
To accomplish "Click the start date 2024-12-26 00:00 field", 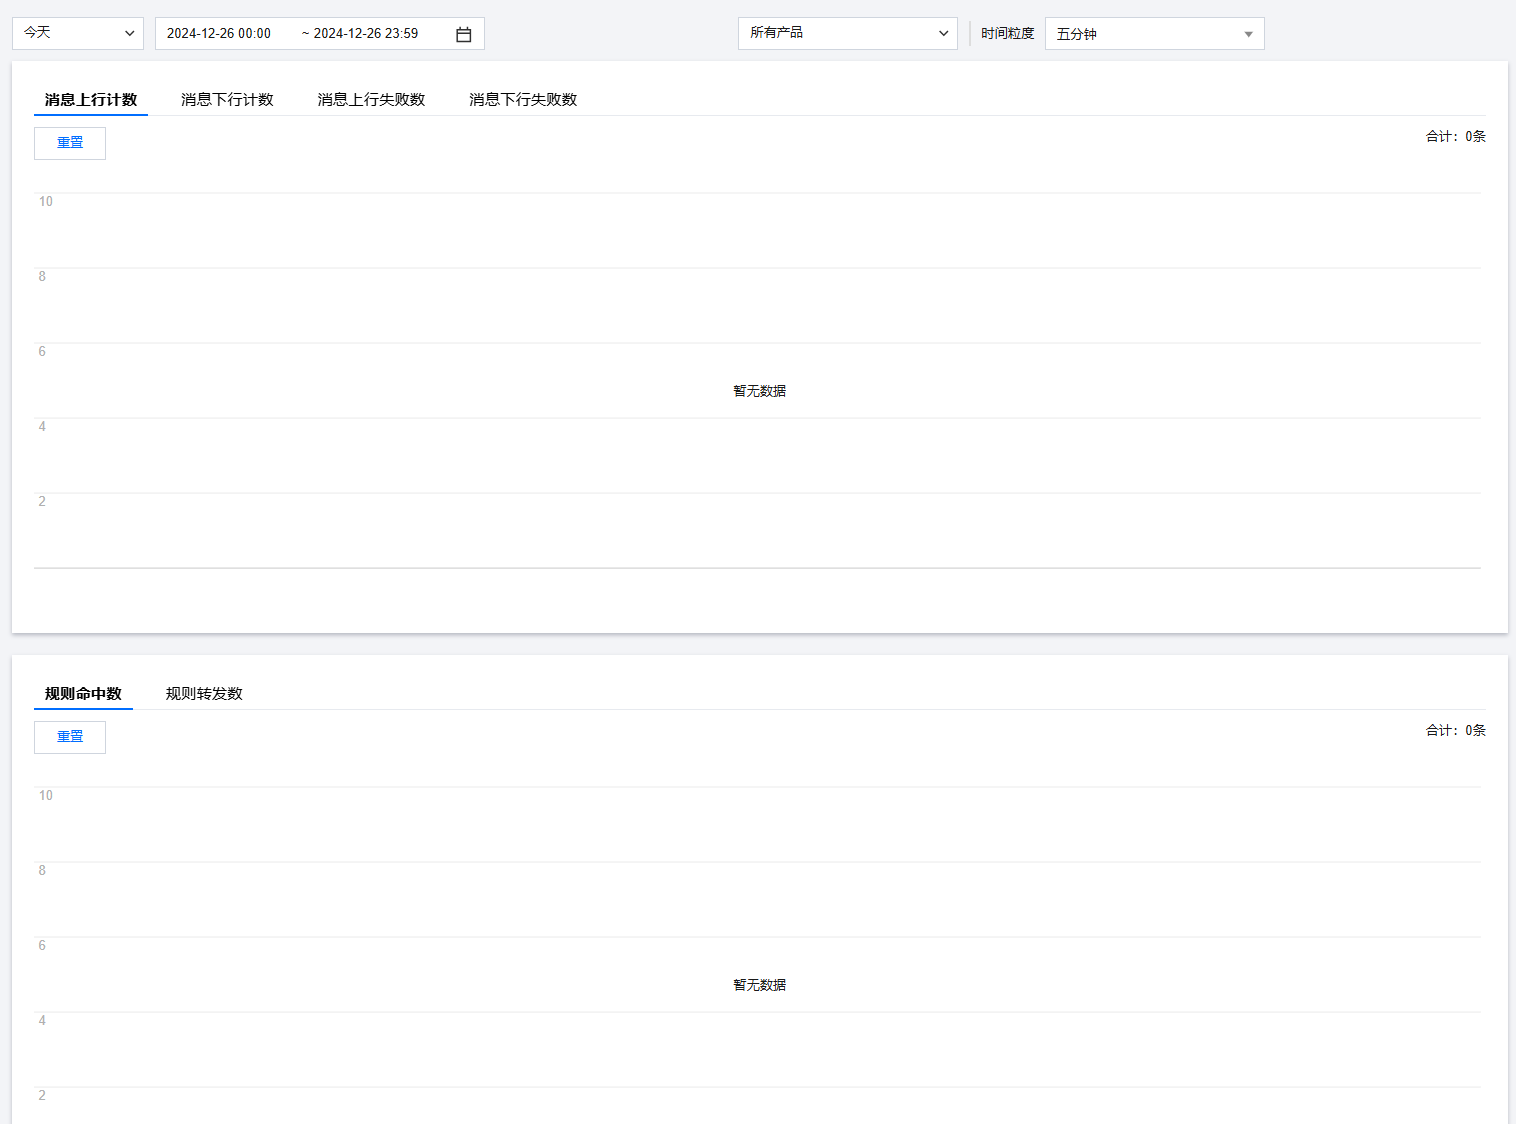I will point(219,34).
